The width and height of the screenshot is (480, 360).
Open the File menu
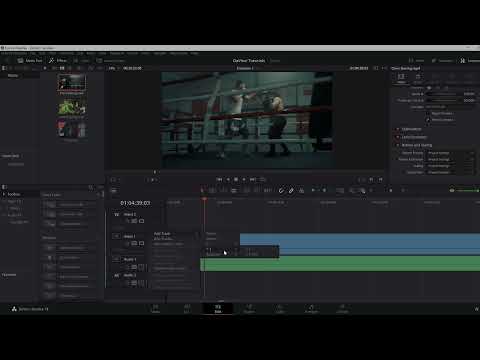(32, 53)
